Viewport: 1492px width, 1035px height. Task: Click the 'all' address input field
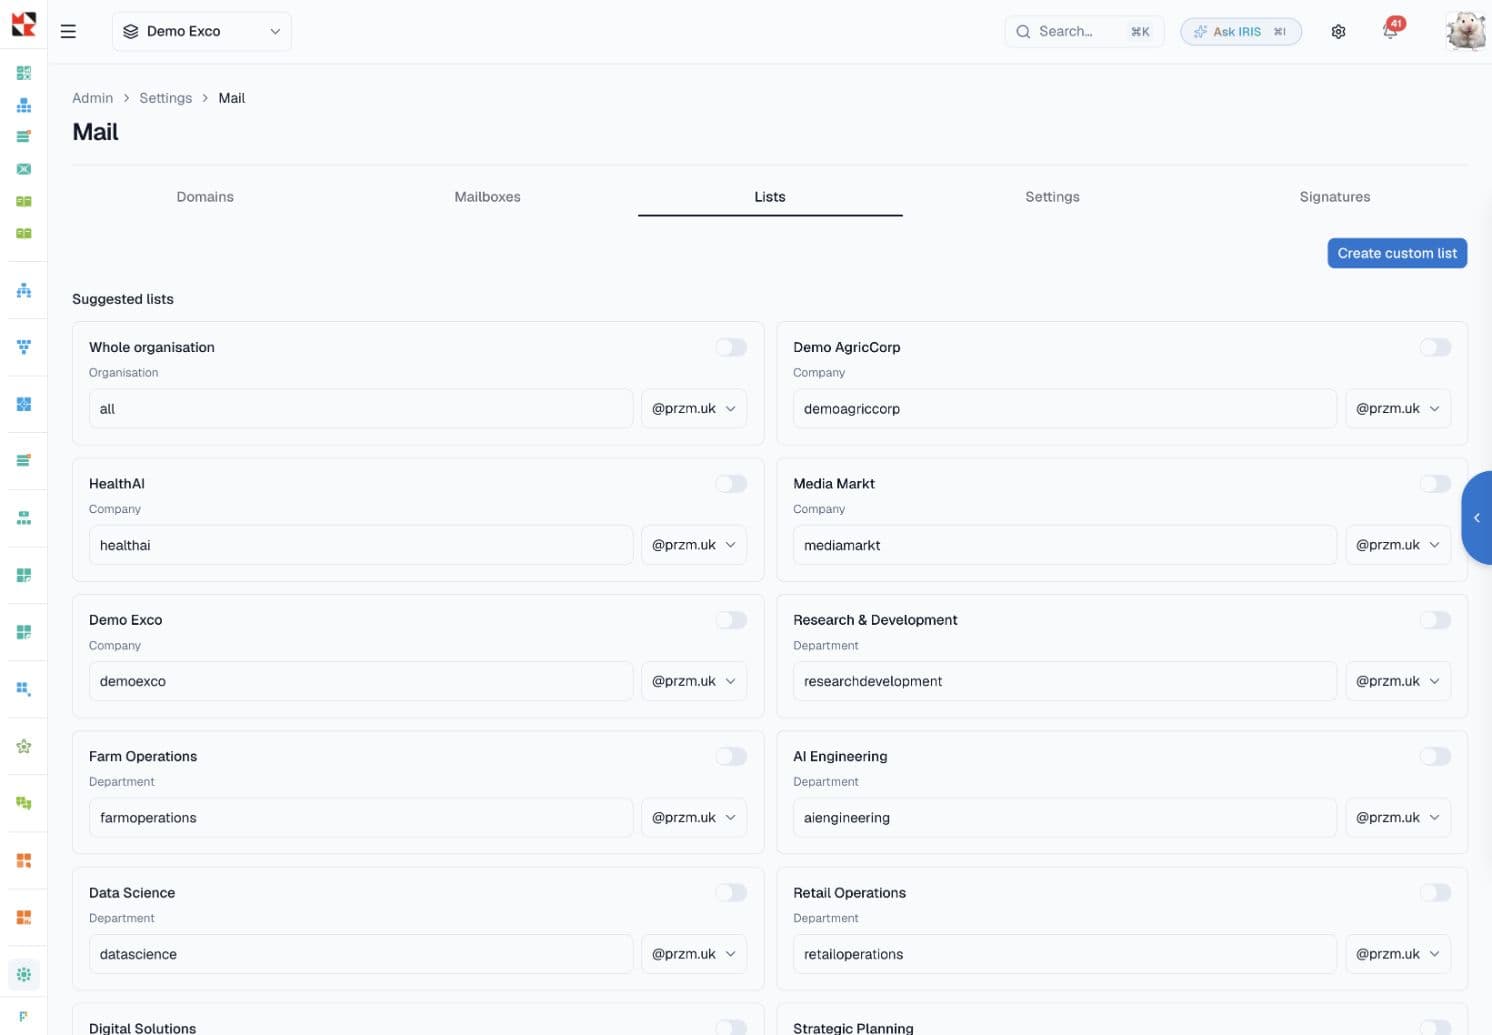361,408
